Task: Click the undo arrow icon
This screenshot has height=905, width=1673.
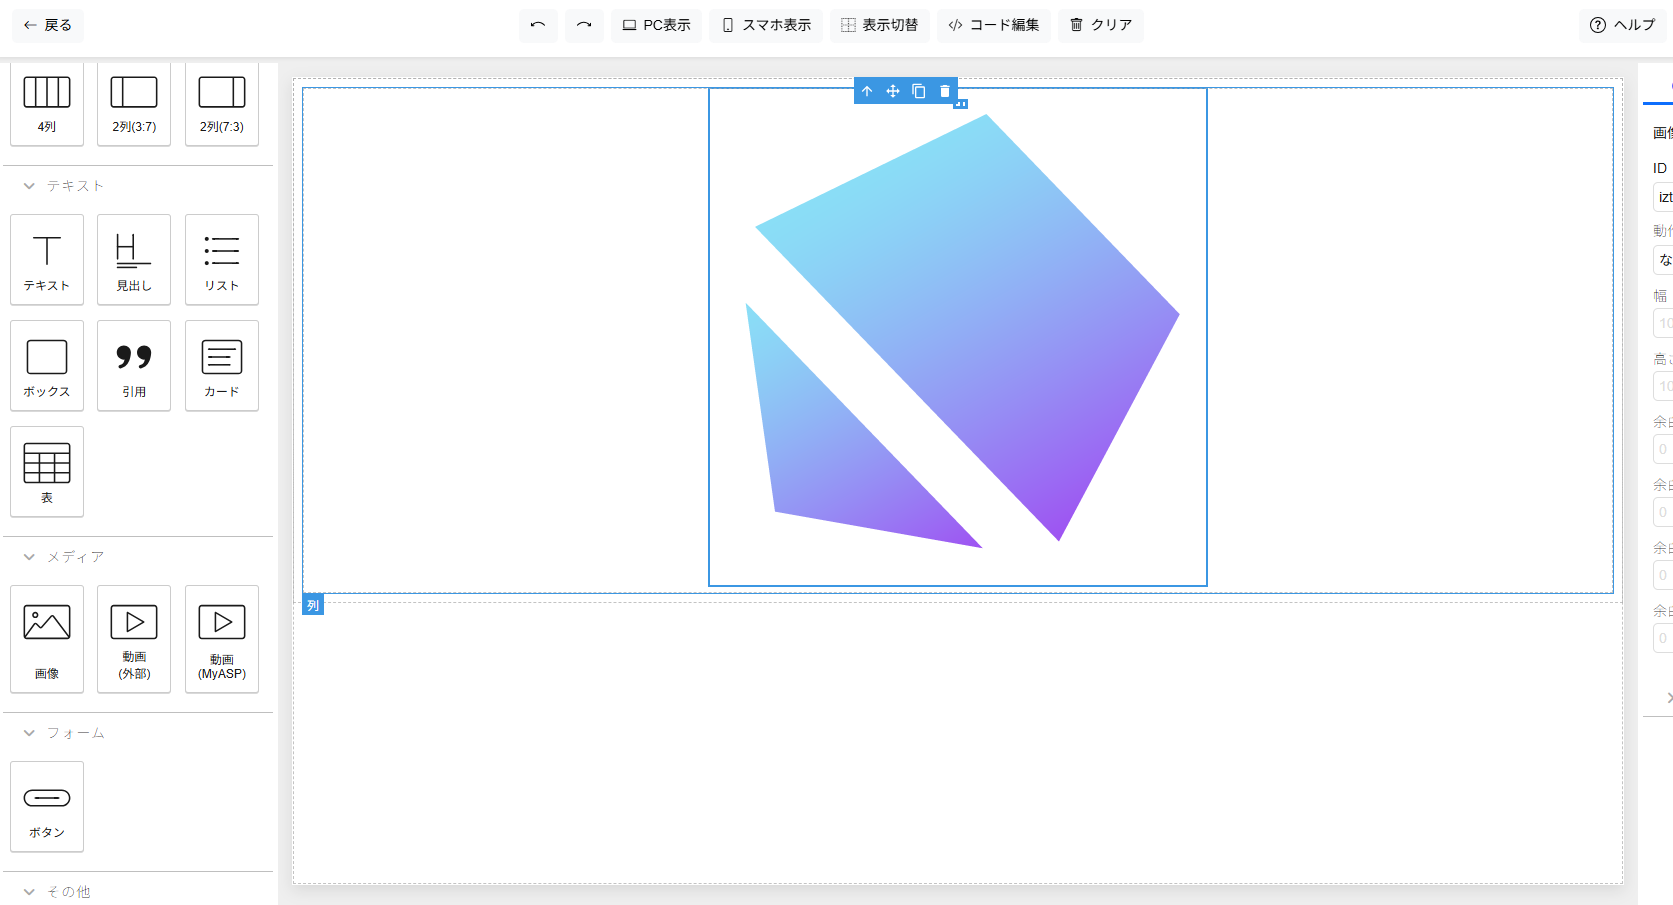Action: pos(538,25)
